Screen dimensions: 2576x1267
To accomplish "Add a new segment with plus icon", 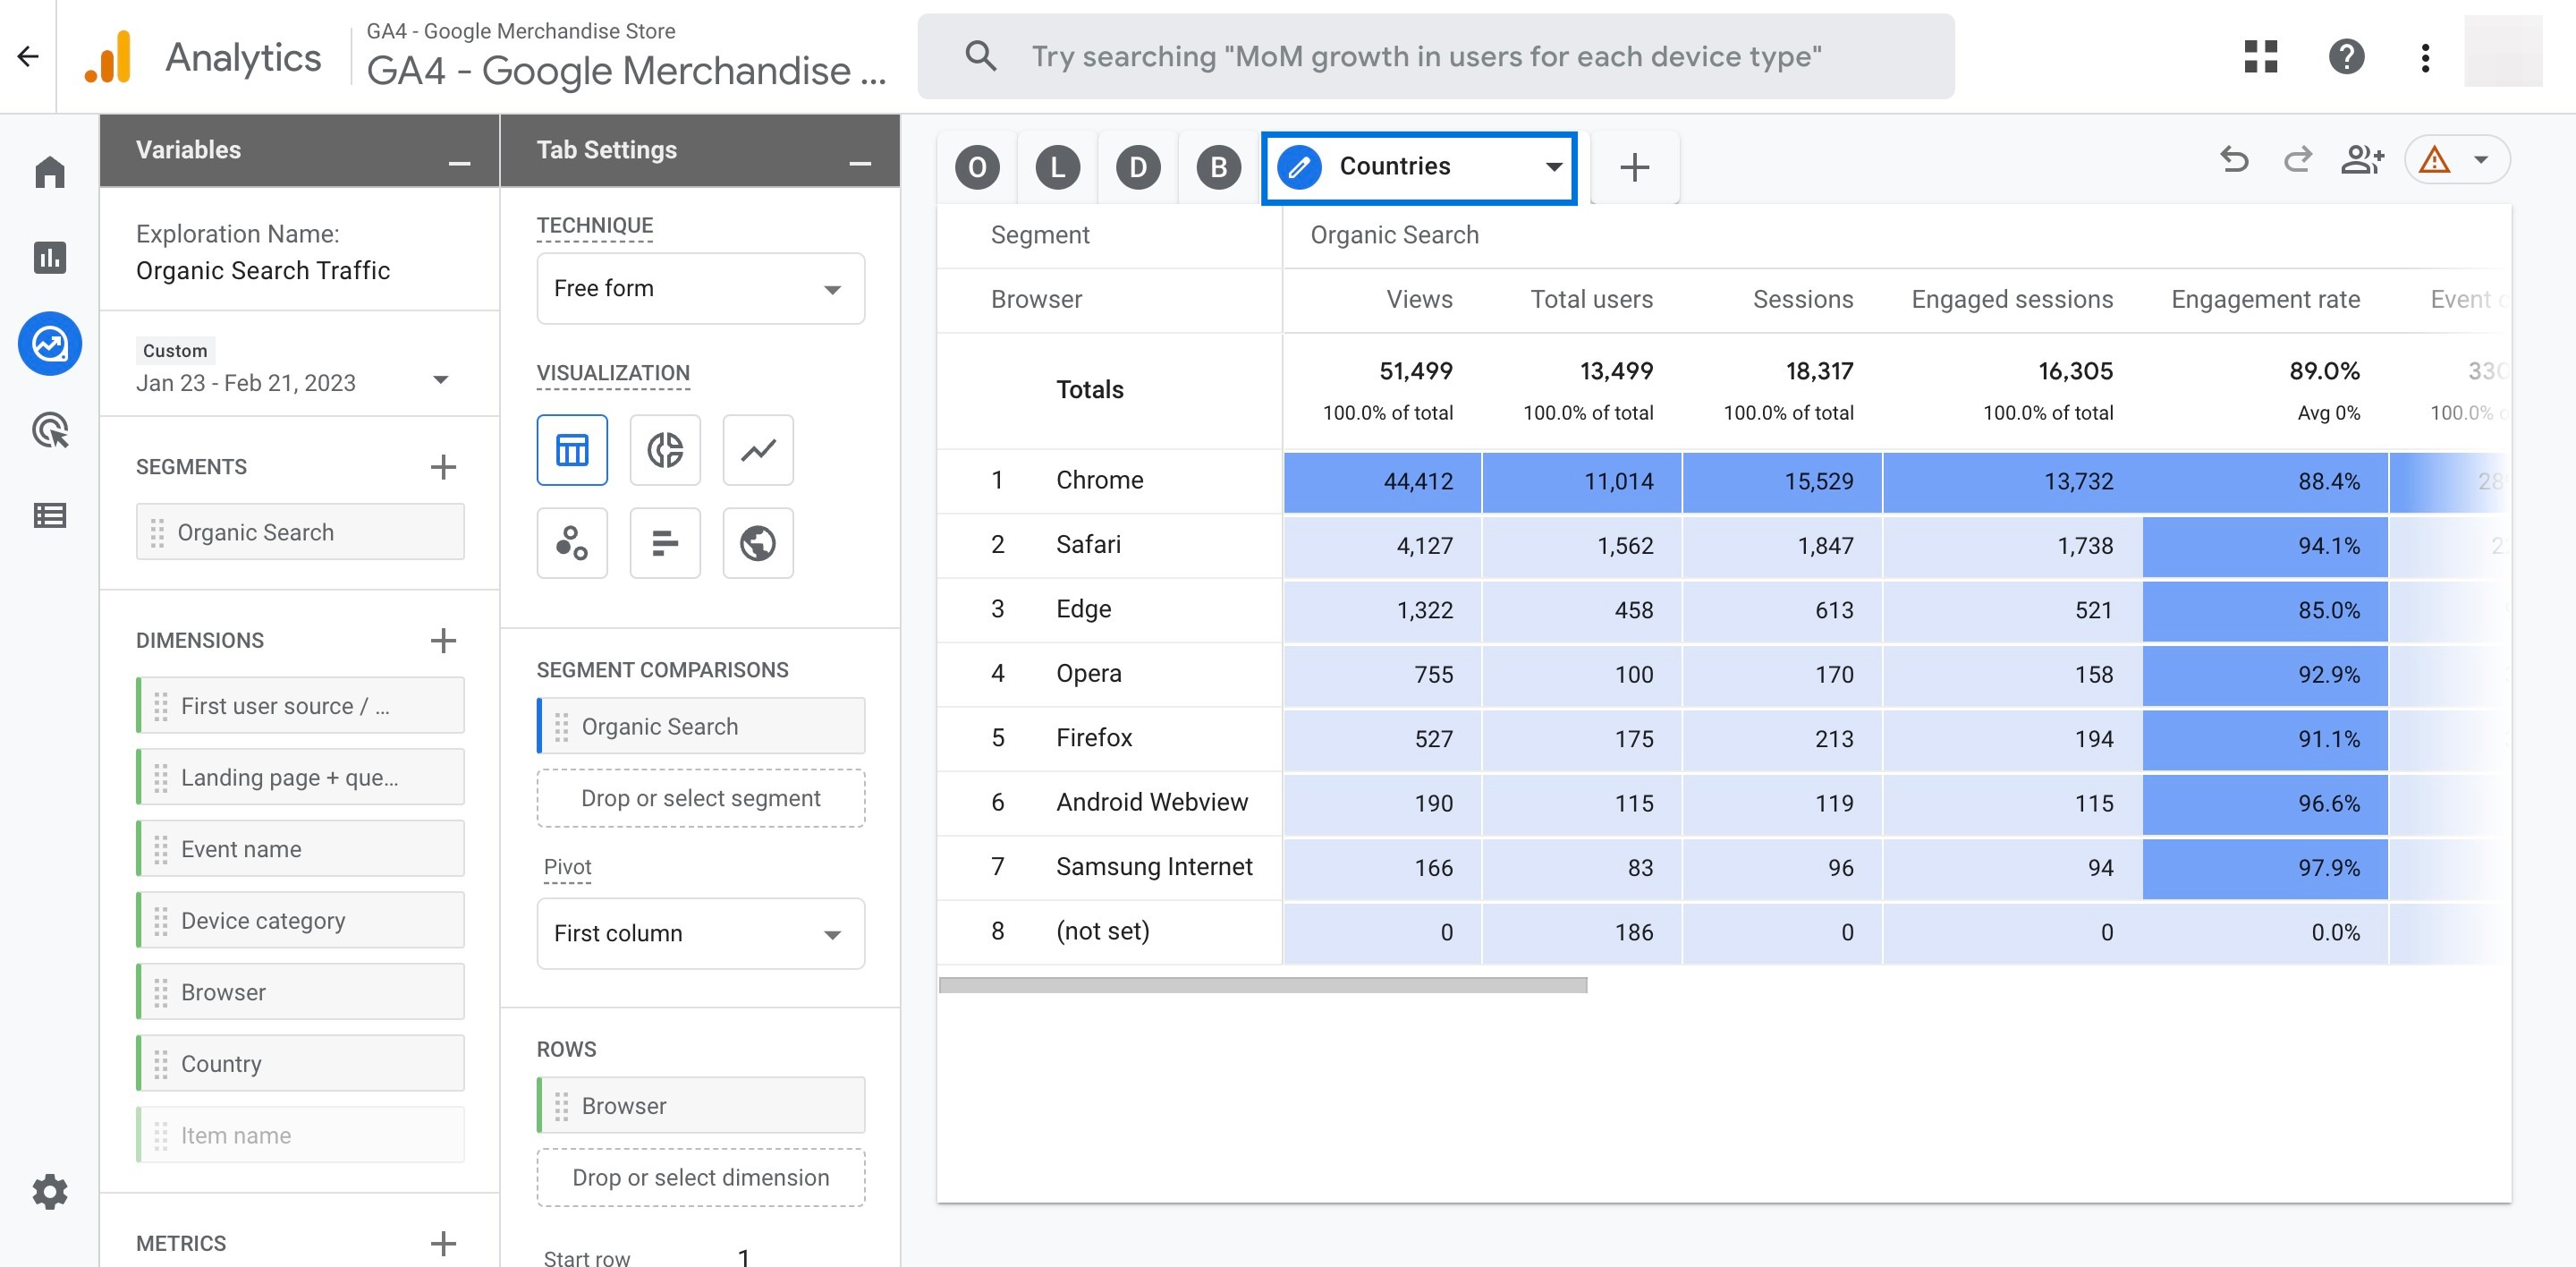I will [443, 467].
